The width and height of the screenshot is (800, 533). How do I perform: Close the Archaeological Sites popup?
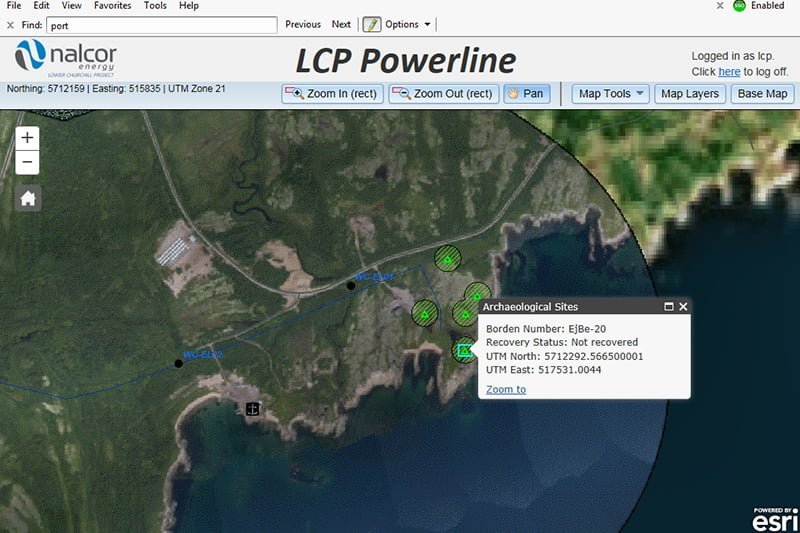pos(683,307)
